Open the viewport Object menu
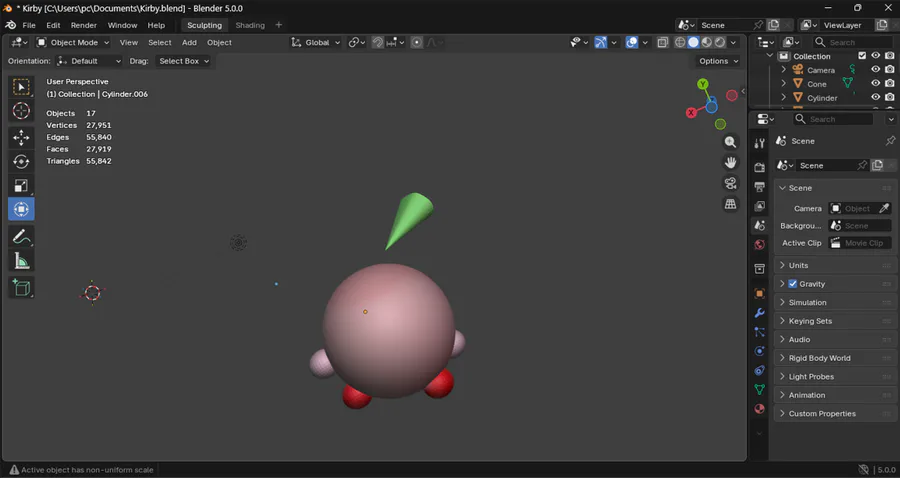This screenshot has width=900, height=478. point(219,42)
